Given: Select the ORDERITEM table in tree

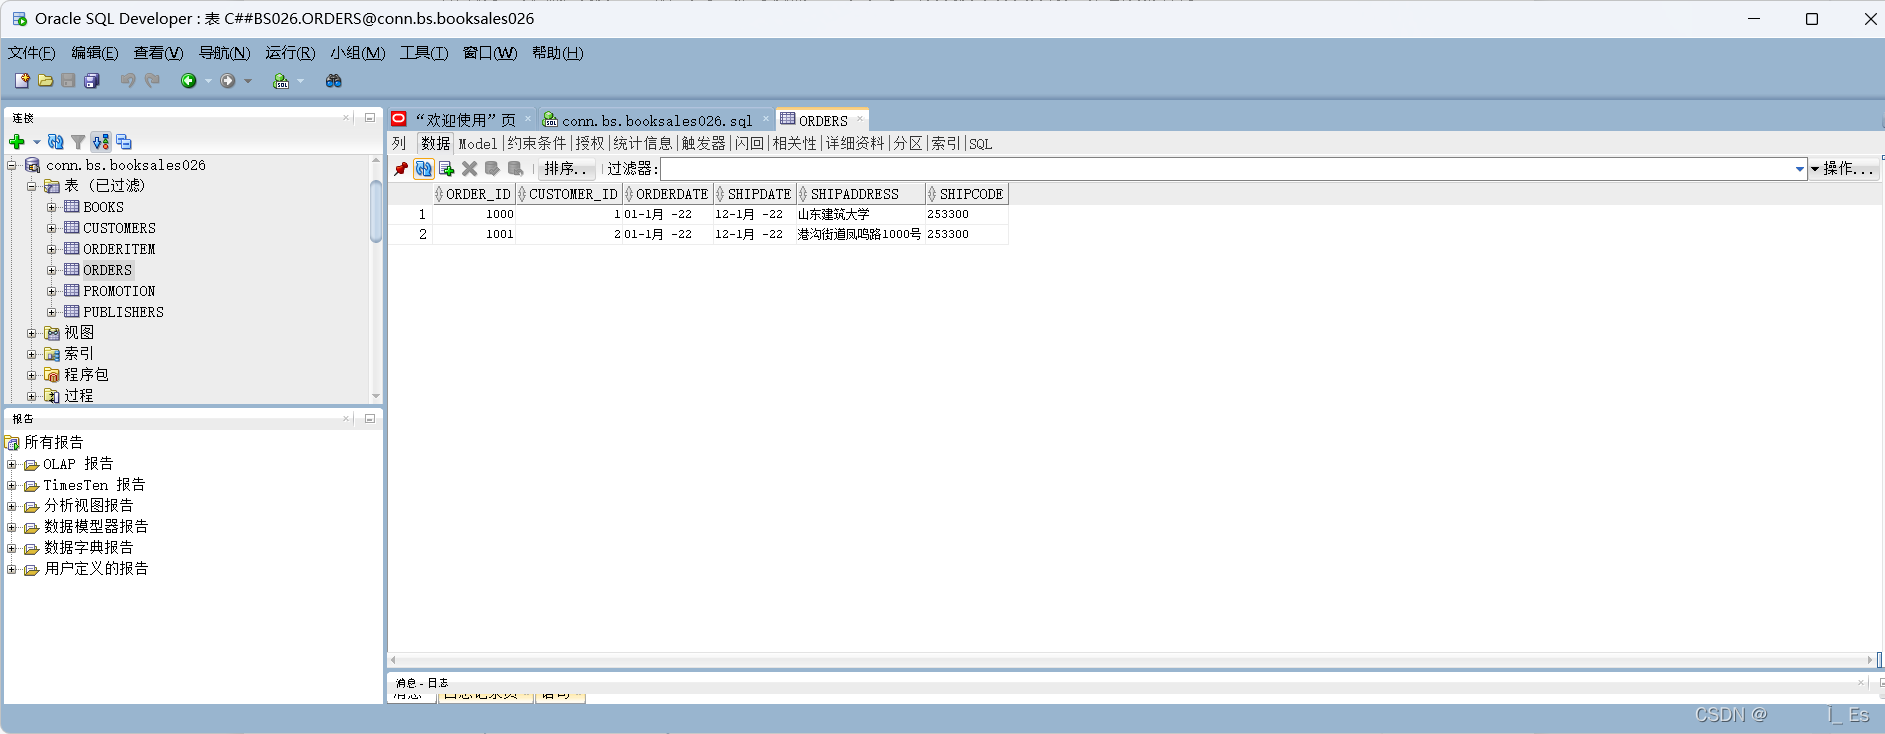Looking at the screenshot, I should 119,249.
